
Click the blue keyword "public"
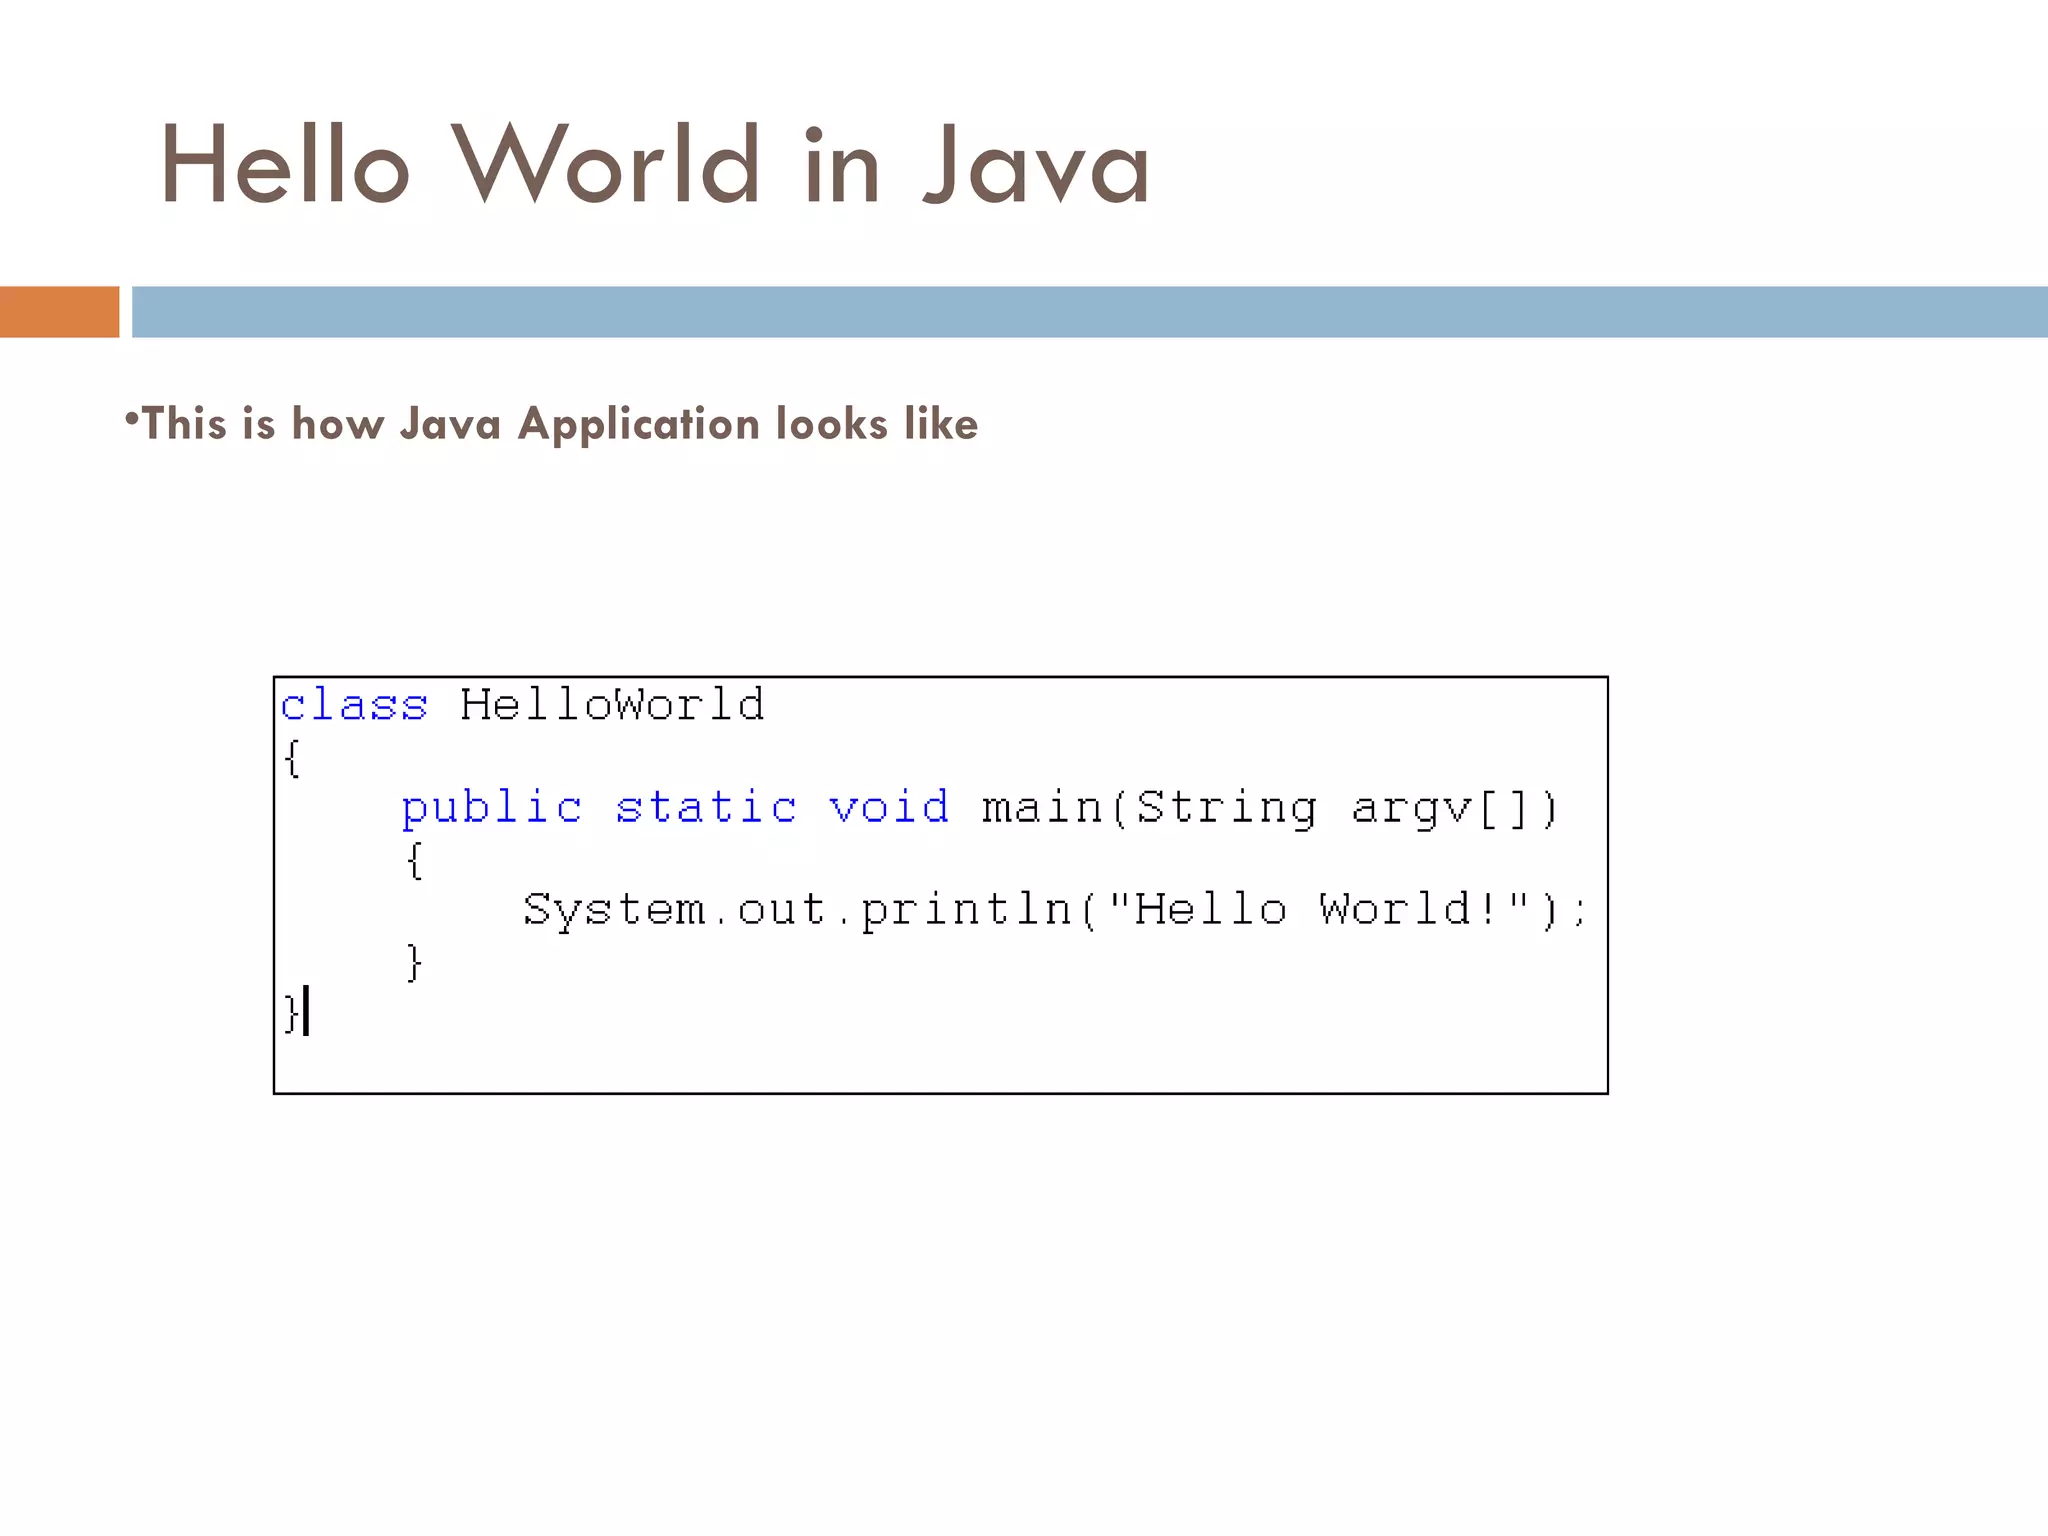(x=492, y=808)
